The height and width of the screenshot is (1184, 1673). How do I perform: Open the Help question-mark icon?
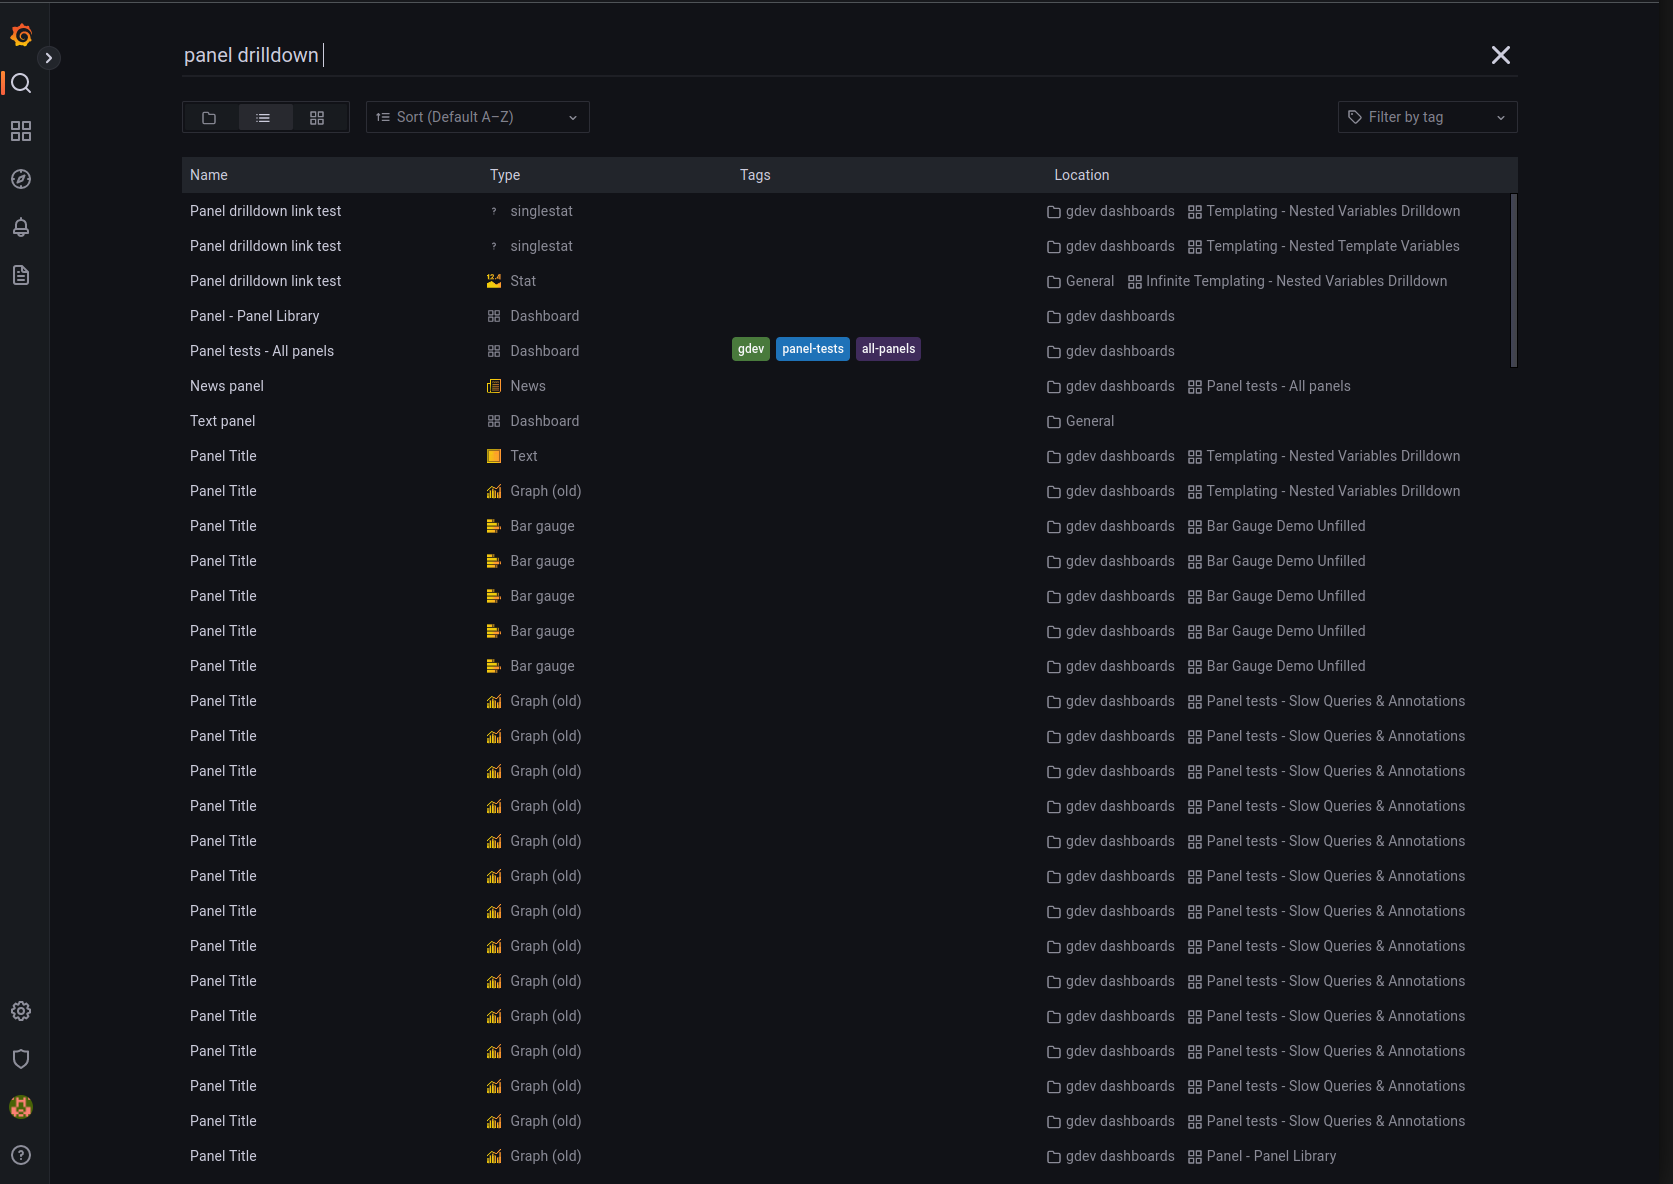pyautogui.click(x=21, y=1155)
